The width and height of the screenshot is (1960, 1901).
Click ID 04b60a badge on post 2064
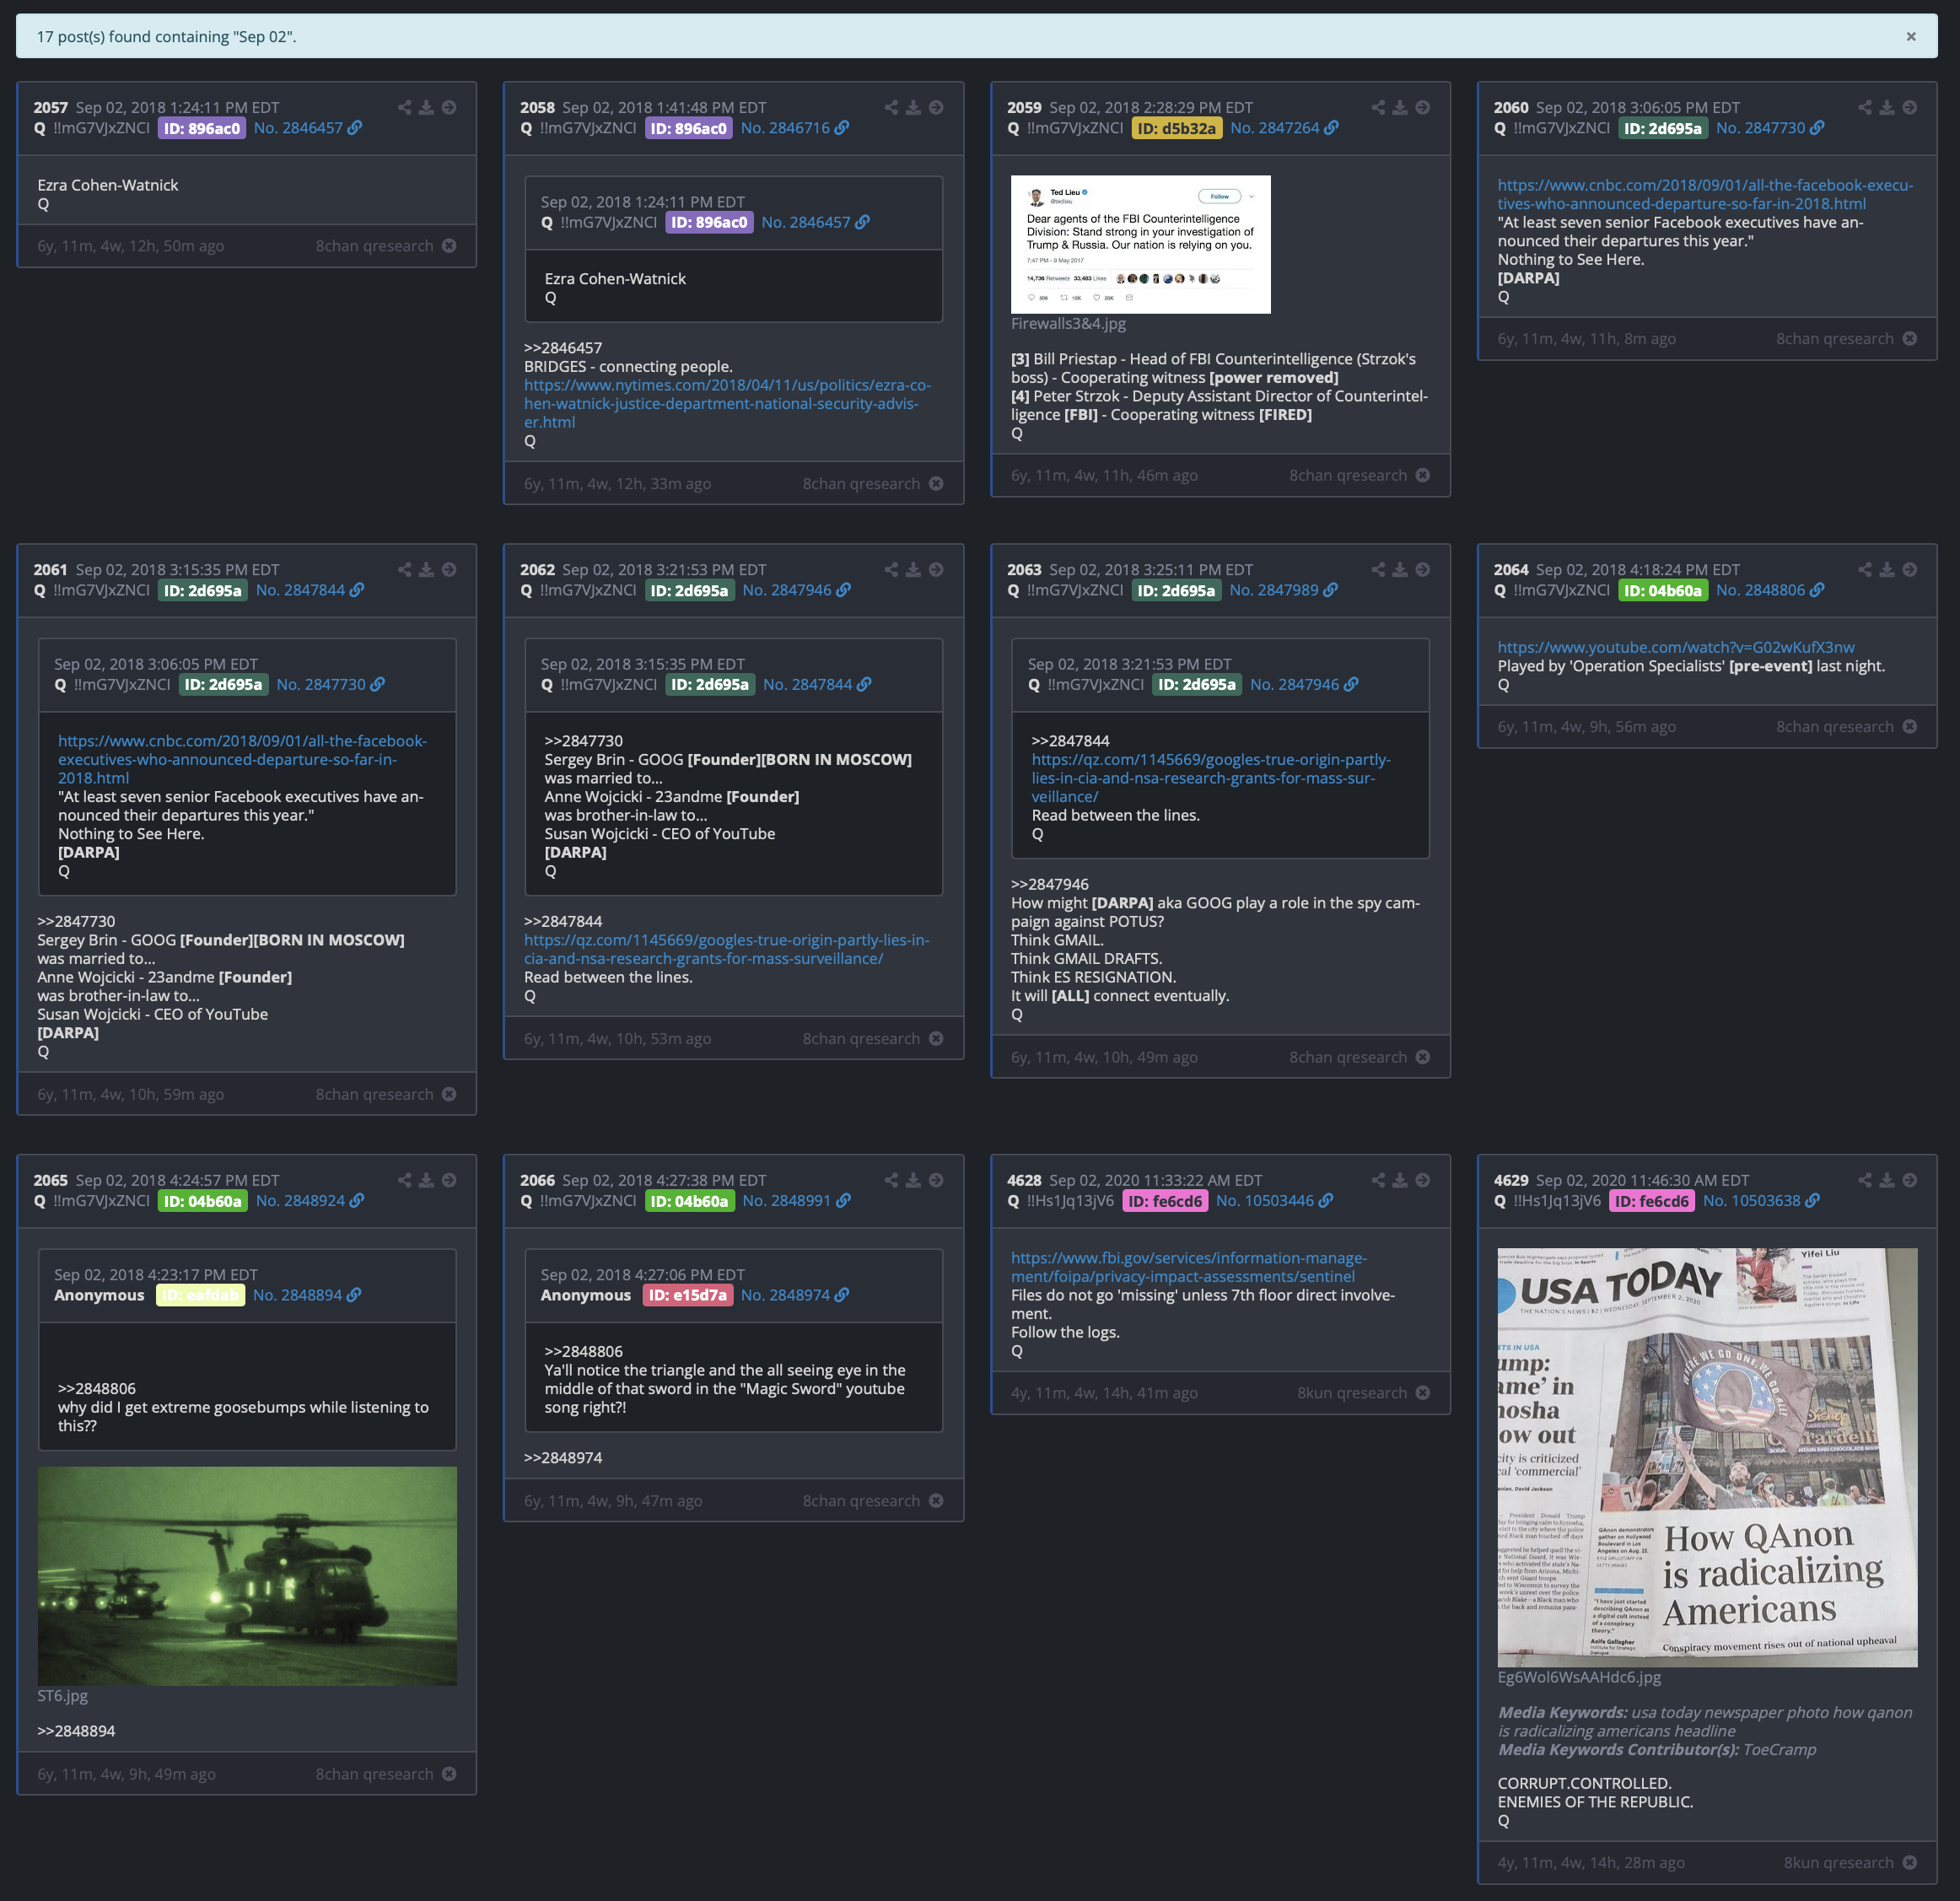click(1663, 590)
